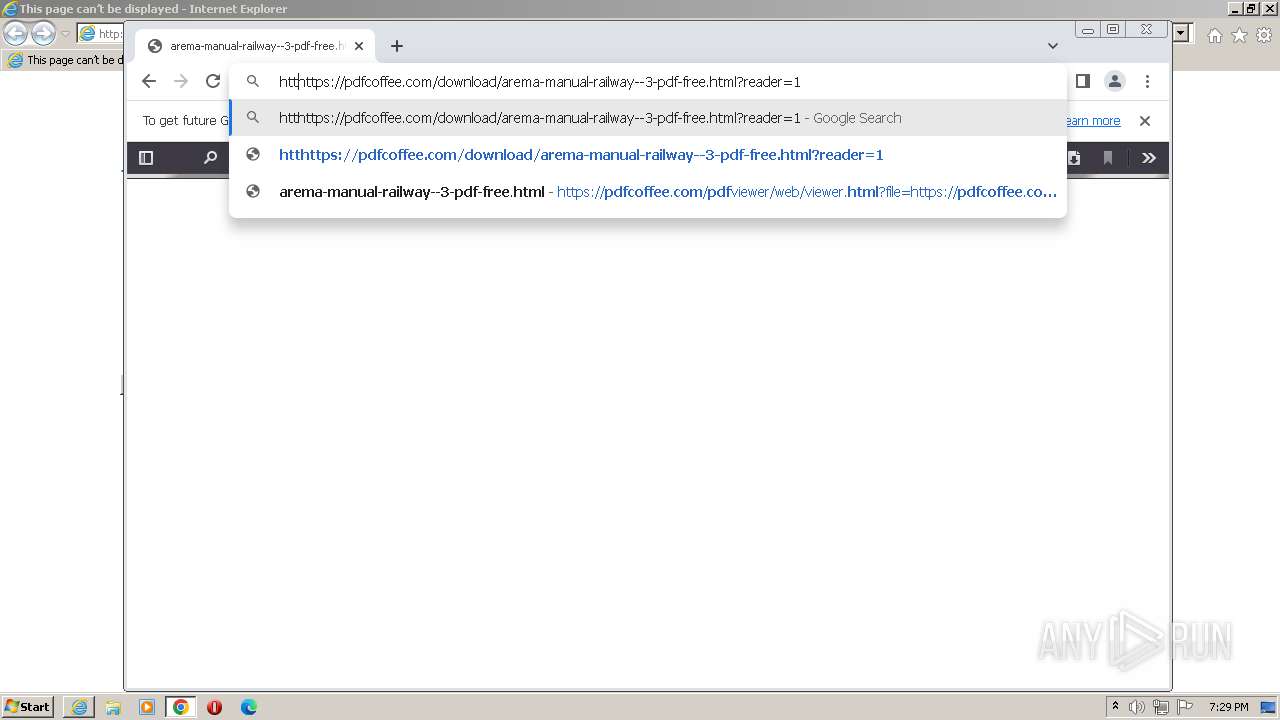
Task: Open the Windows Start menu
Action: click(x=27, y=707)
